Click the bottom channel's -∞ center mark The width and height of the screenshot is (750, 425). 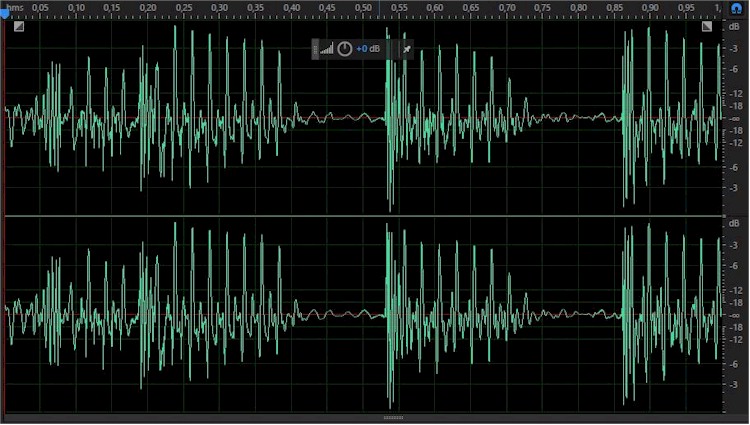(x=734, y=316)
